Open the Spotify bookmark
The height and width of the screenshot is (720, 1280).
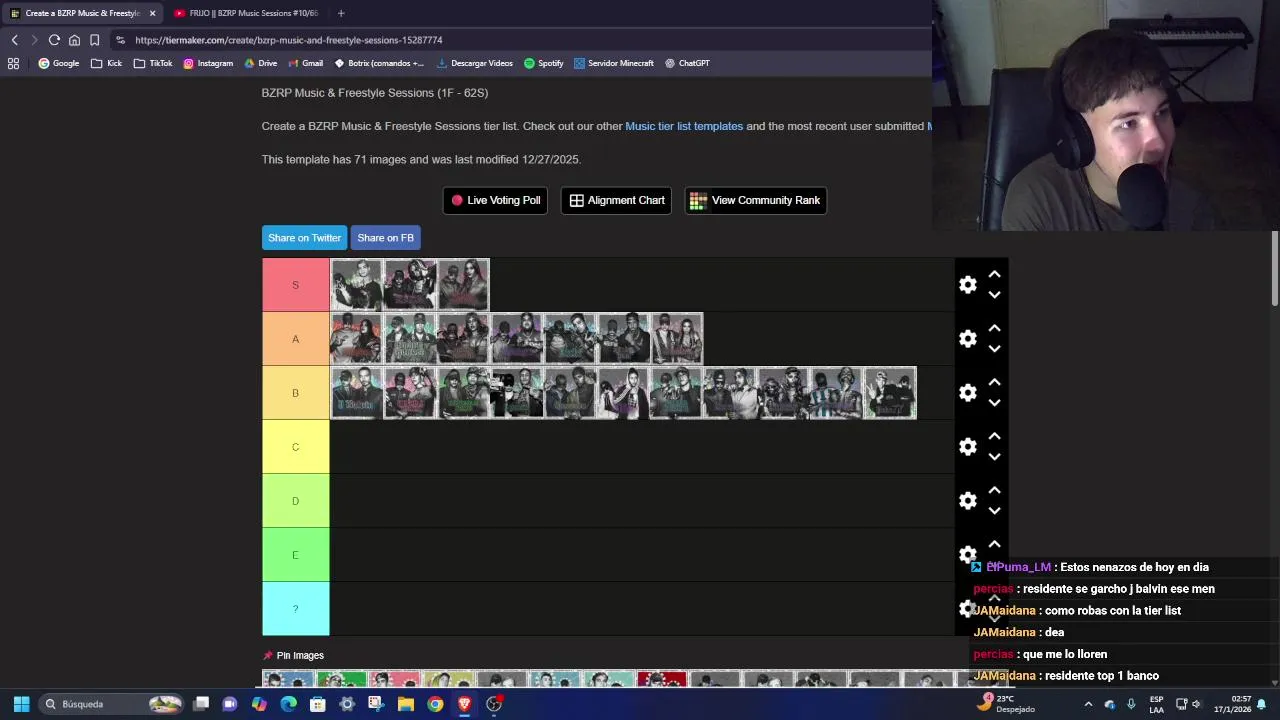(x=544, y=63)
